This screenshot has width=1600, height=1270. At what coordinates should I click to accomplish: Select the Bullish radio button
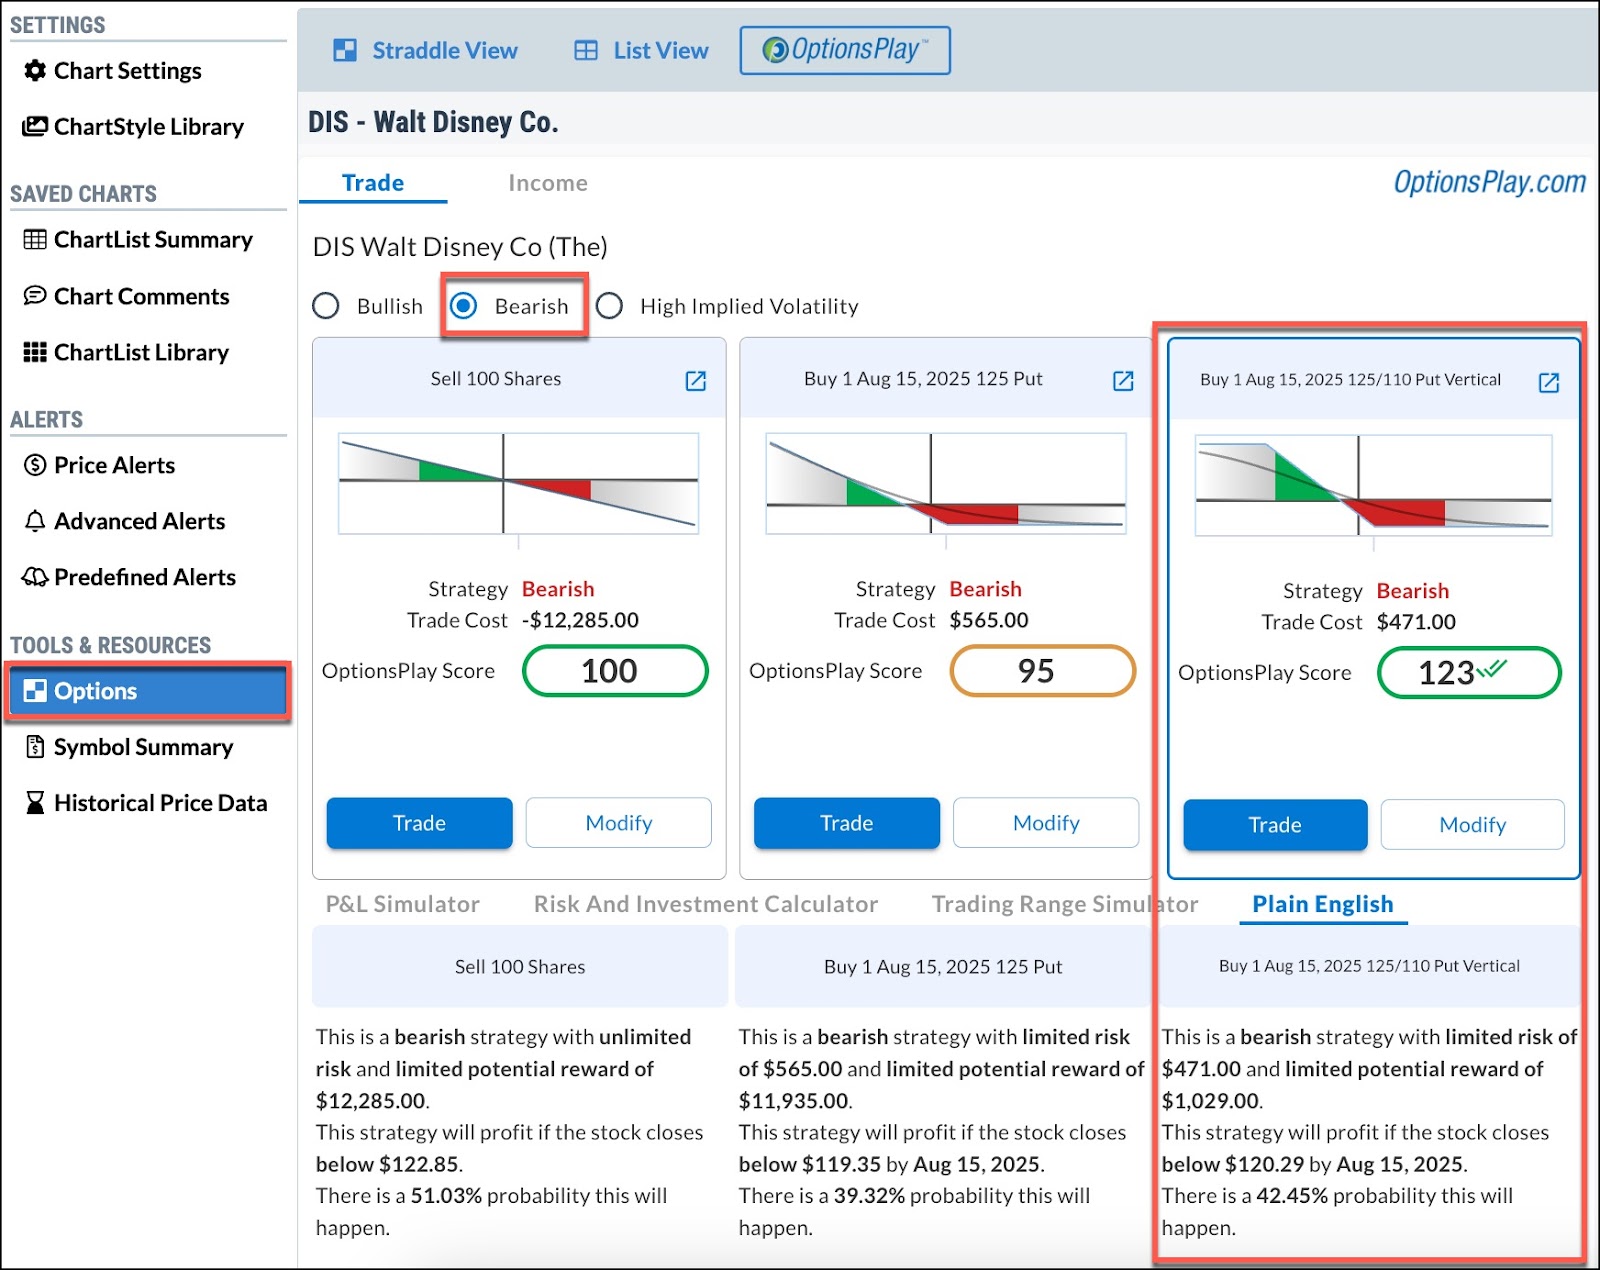(326, 306)
